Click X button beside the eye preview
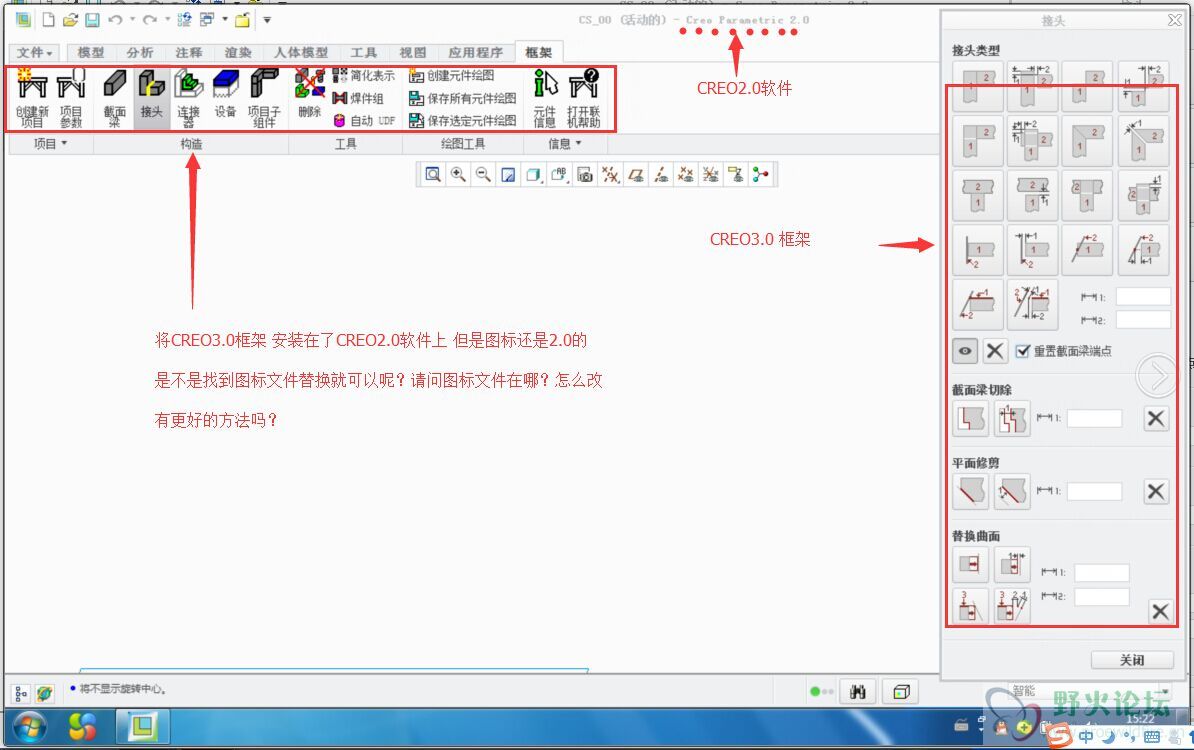The height and width of the screenshot is (750, 1194). tap(994, 351)
